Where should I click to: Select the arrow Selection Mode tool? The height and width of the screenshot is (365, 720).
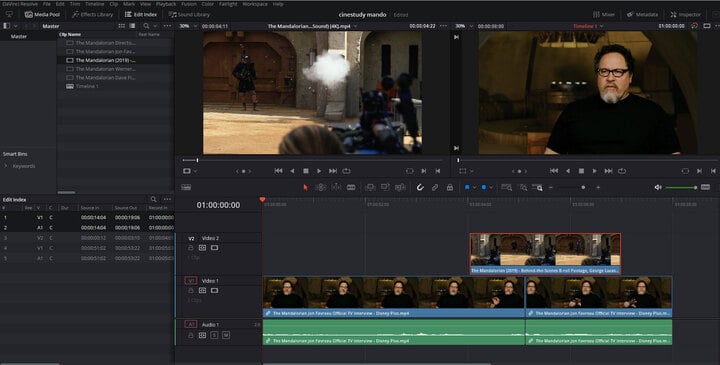click(305, 187)
